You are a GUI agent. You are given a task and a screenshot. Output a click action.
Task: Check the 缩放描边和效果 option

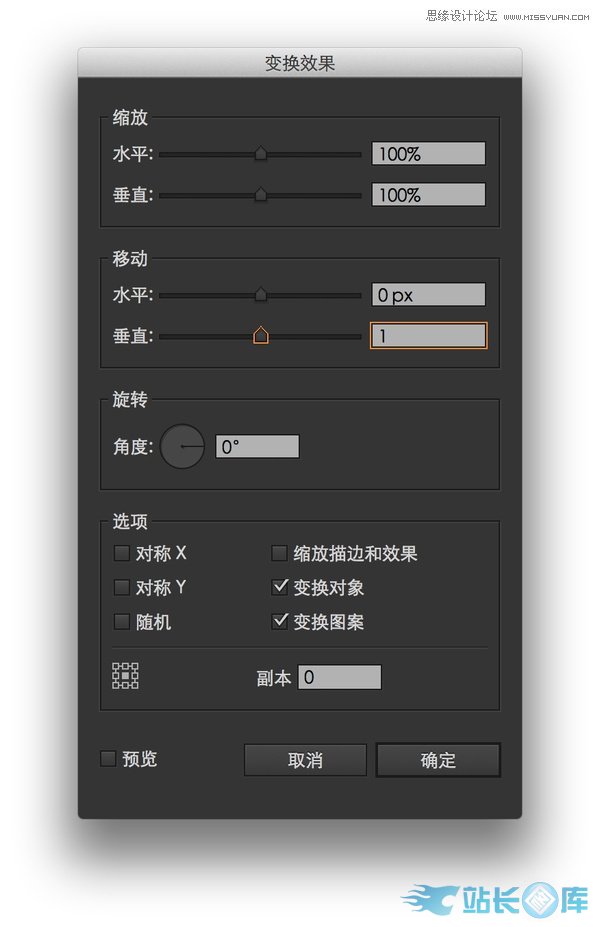tap(280, 553)
